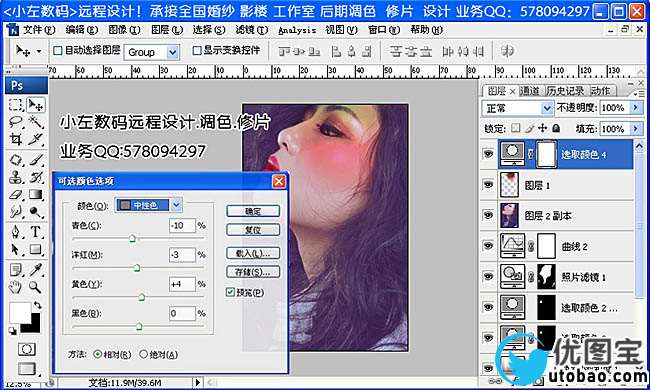650x390 pixels.
Task: Select the Lasso tool
Action: click(x=16, y=122)
